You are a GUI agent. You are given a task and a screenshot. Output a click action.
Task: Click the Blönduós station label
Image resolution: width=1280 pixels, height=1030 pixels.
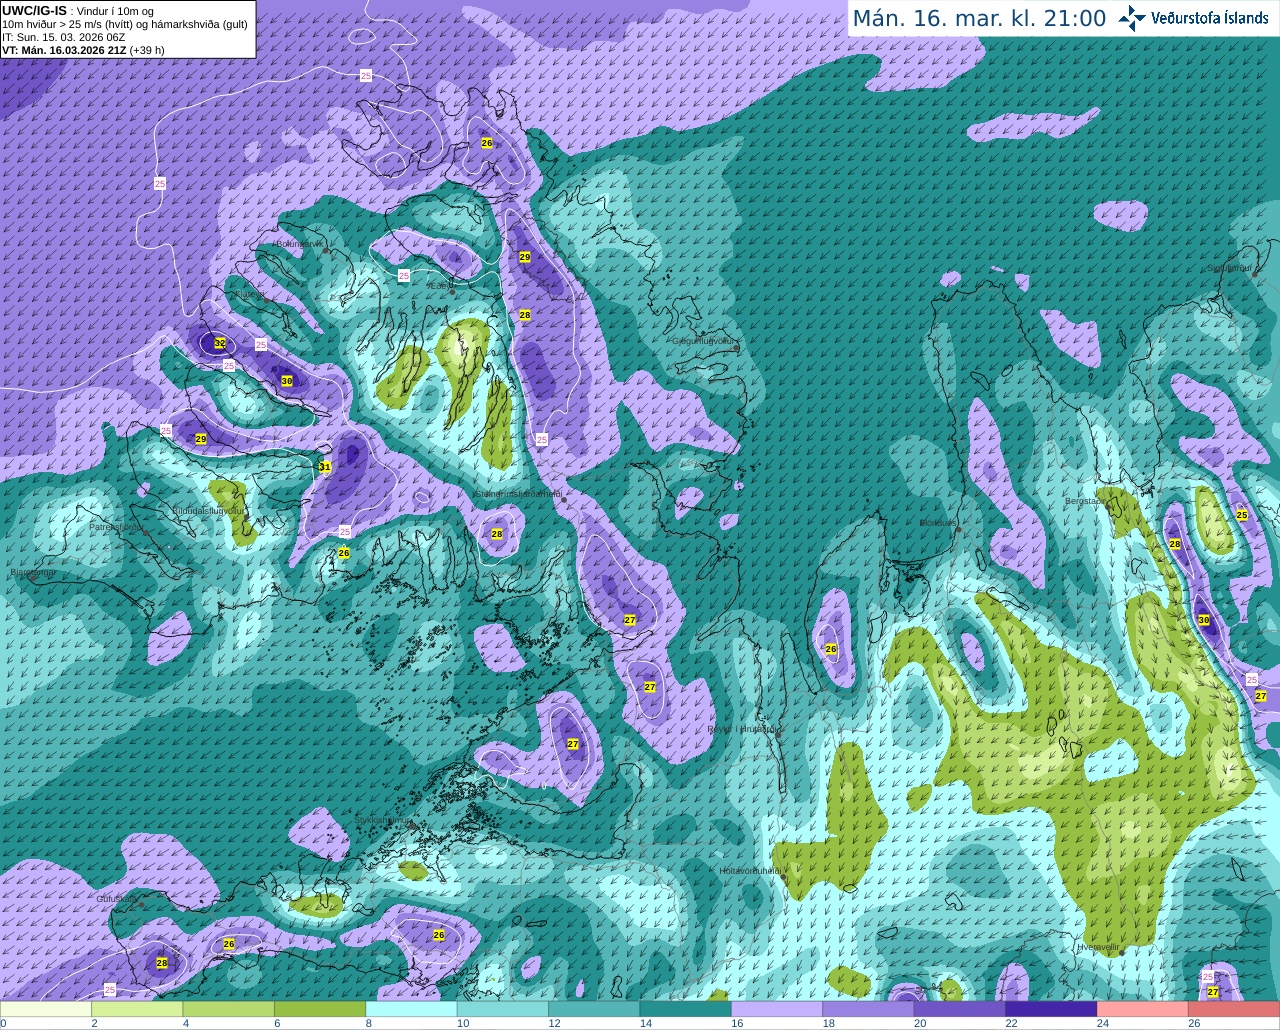(939, 523)
